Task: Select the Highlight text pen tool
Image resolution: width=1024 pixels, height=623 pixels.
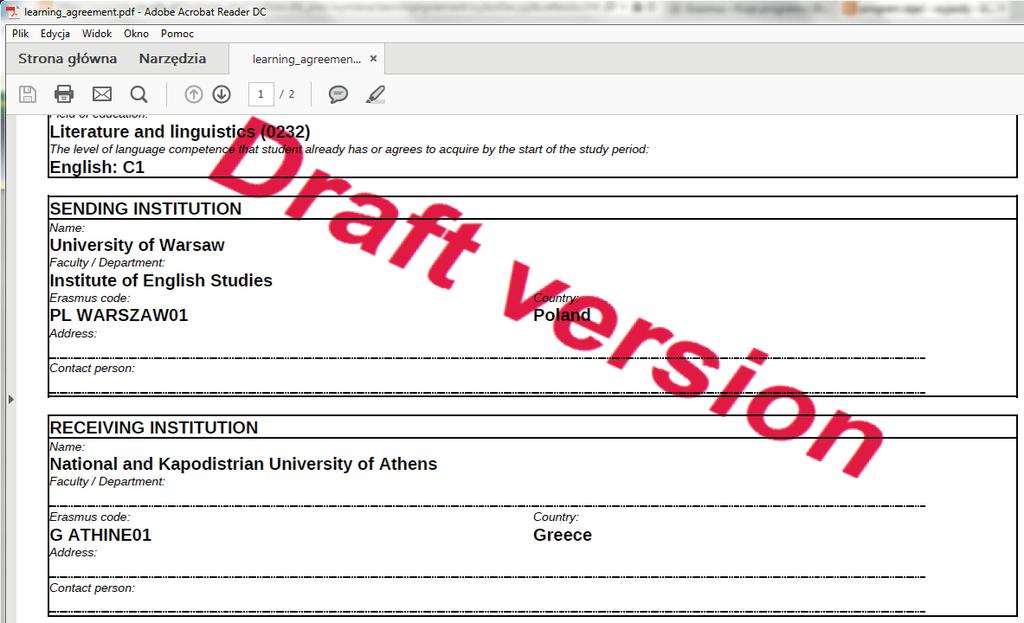Action: [x=376, y=94]
